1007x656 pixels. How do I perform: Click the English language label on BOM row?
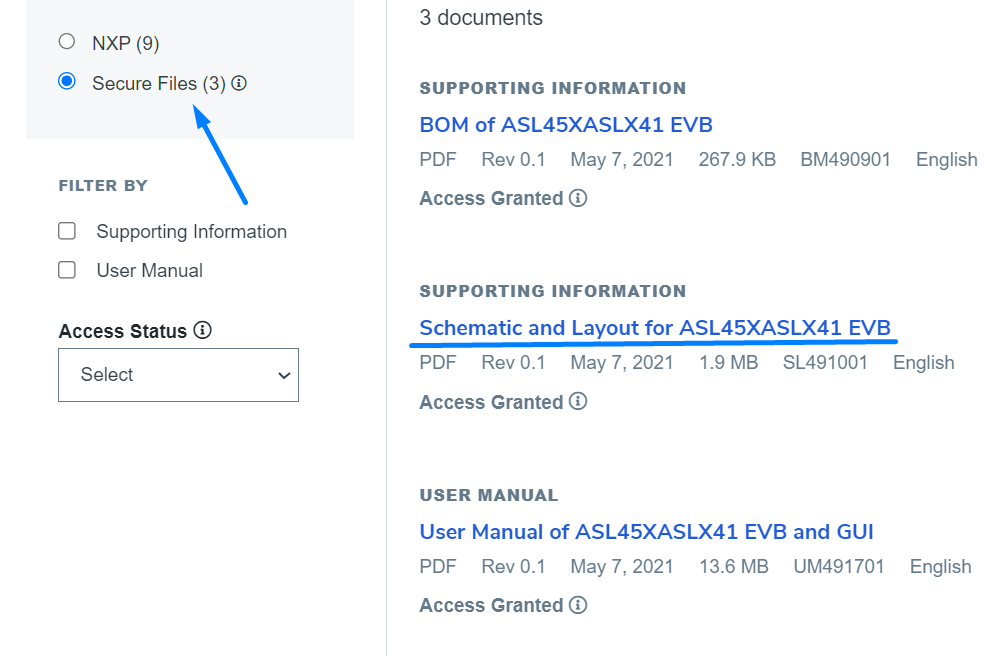[x=945, y=159]
